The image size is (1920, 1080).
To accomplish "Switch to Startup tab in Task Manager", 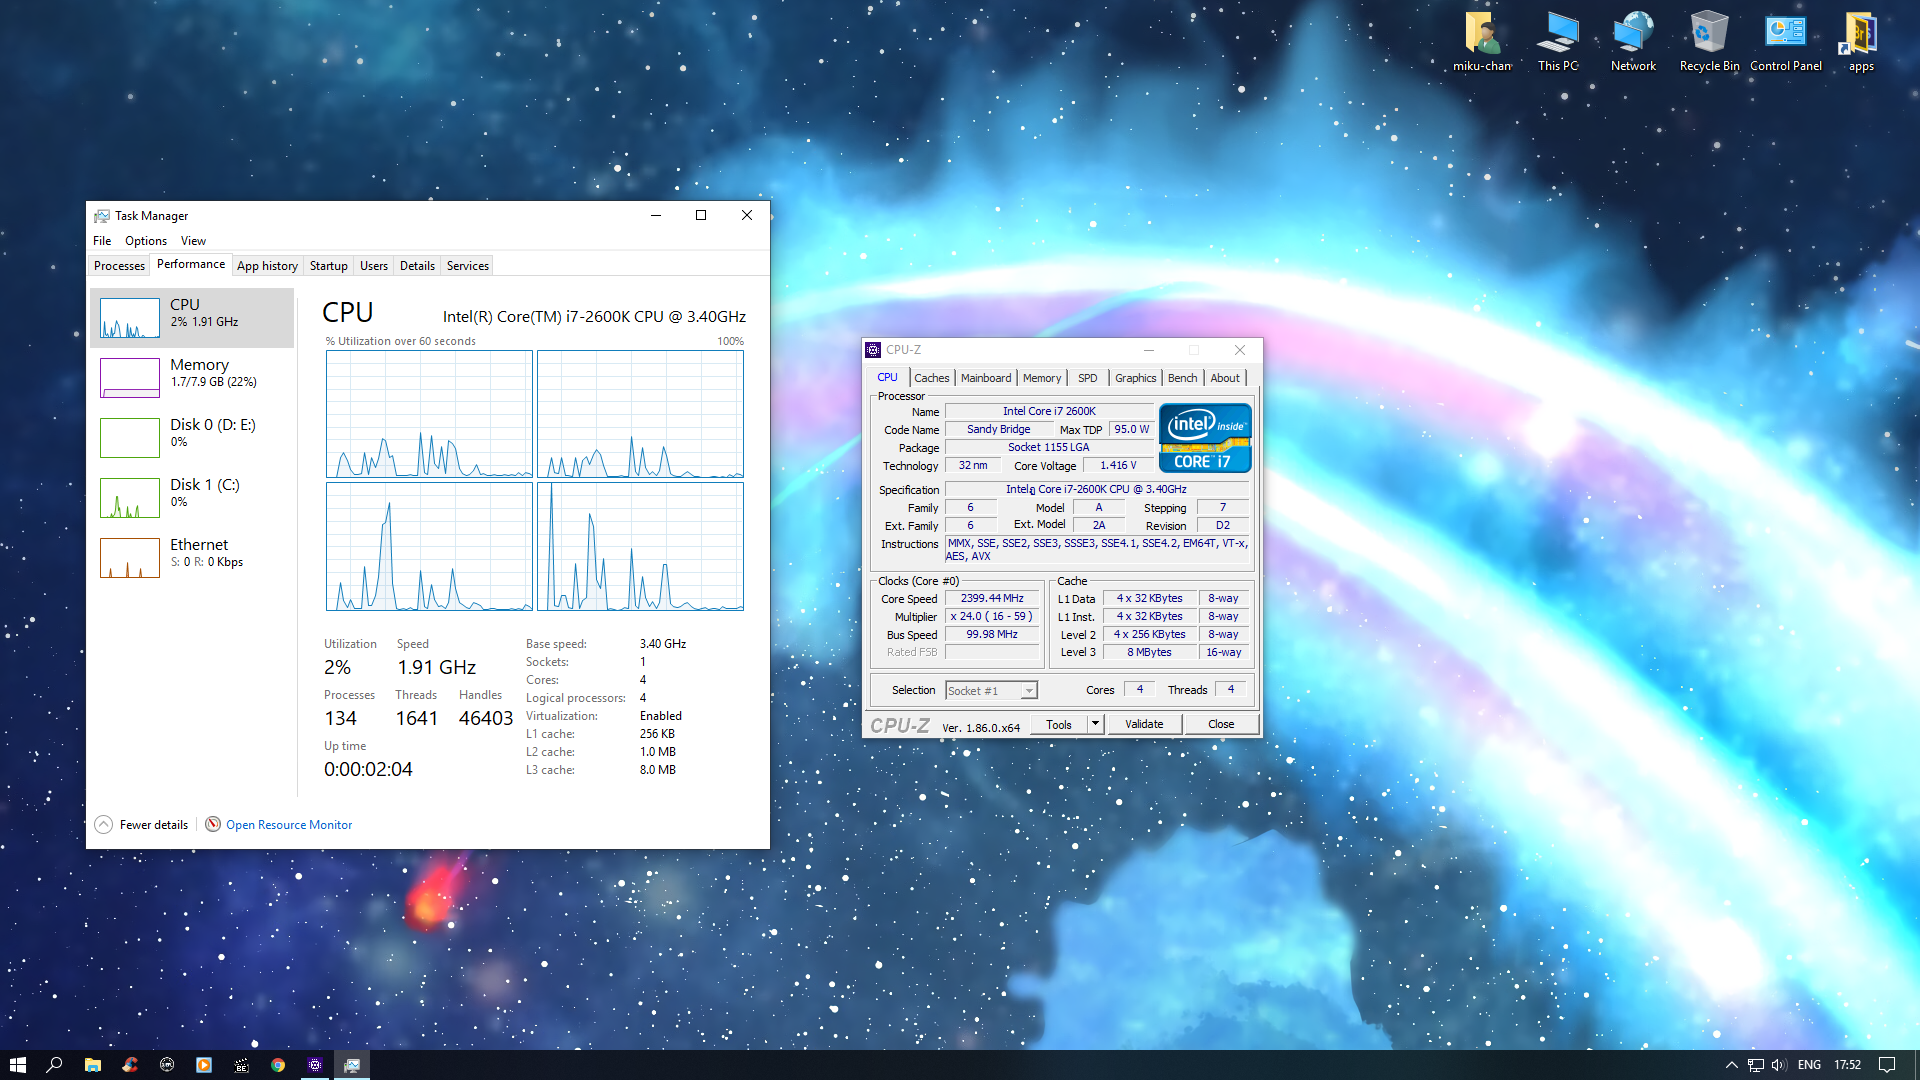I will pos(328,266).
